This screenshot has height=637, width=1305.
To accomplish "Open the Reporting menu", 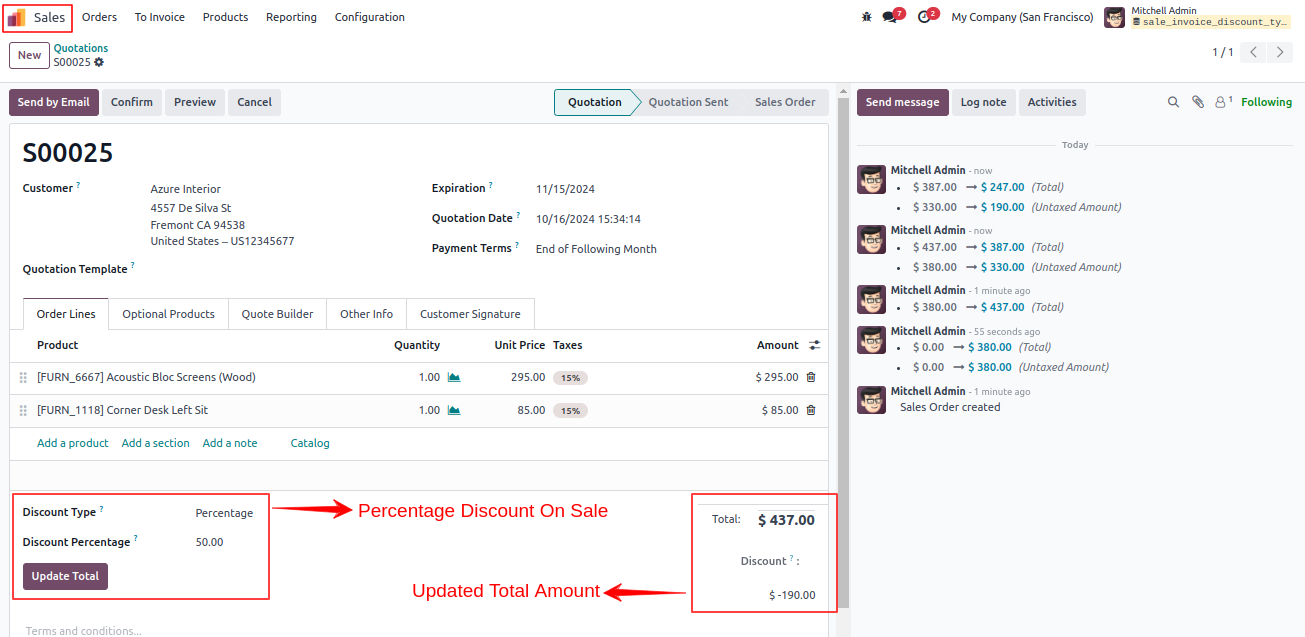I will coord(291,17).
